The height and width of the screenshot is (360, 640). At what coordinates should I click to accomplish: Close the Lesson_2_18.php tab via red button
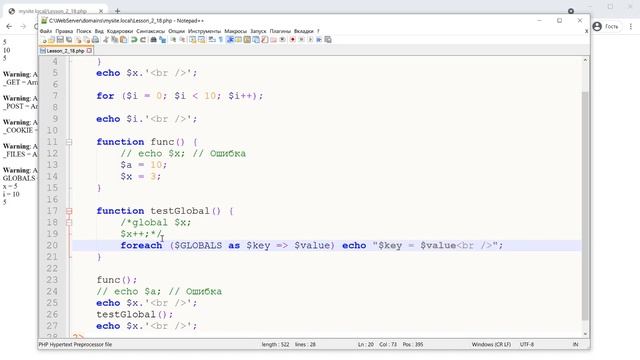[89, 51]
